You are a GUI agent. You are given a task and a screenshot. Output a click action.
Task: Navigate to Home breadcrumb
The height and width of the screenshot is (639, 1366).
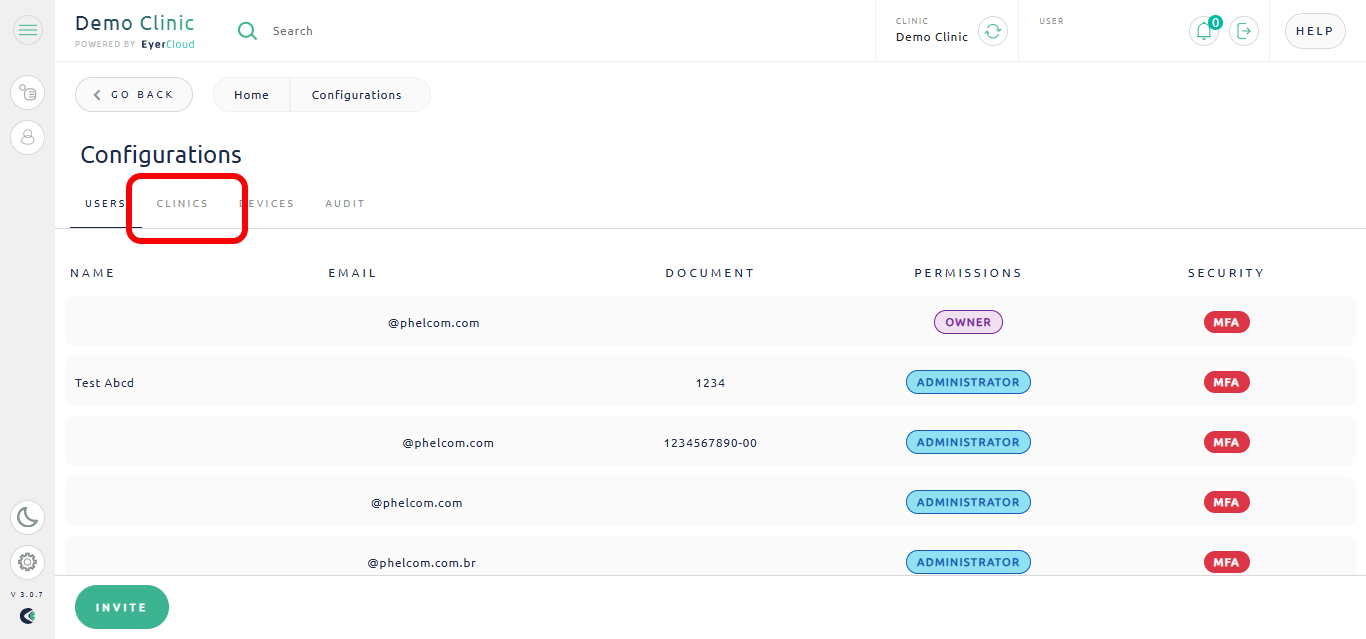[x=251, y=95]
